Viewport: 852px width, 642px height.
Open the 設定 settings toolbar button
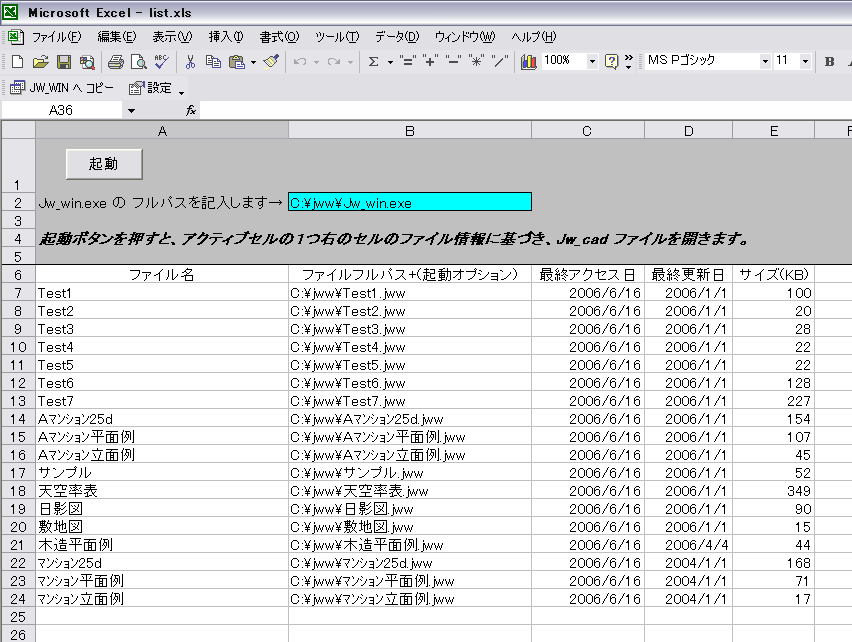[x=151, y=88]
